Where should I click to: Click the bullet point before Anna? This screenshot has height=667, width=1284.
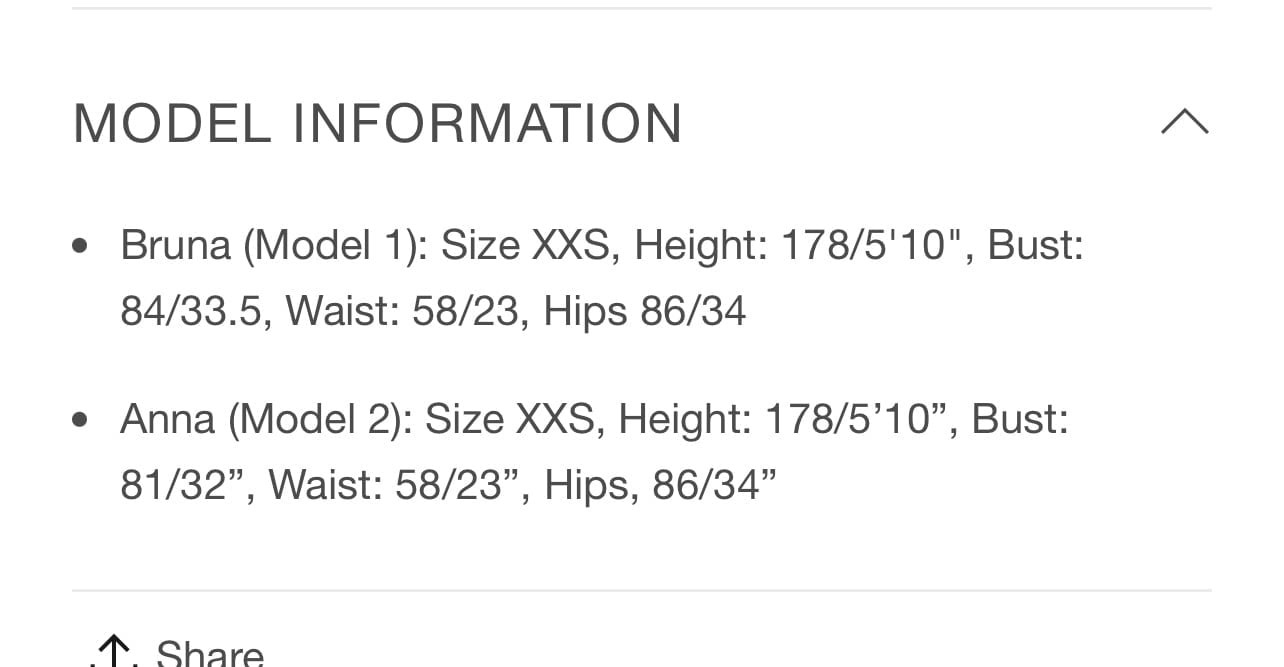pyautogui.click(x=80, y=420)
